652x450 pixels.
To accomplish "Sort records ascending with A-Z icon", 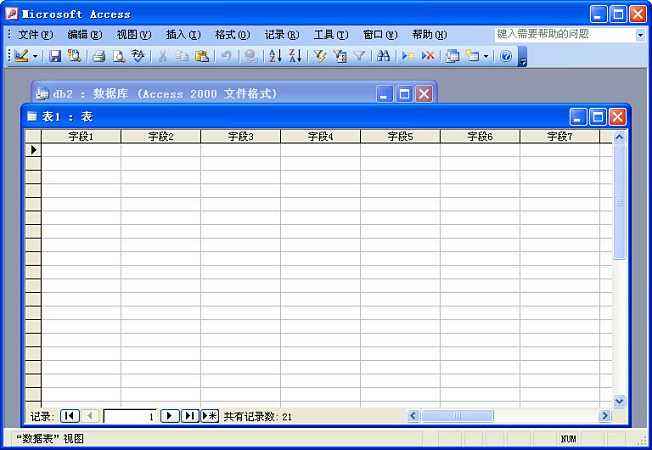I will 275,56.
